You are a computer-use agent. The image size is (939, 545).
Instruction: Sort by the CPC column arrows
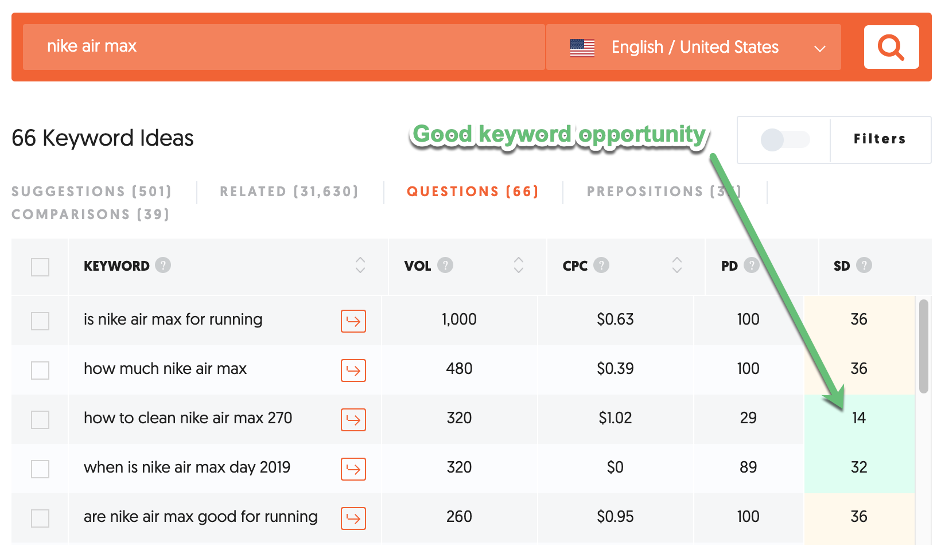pyautogui.click(x=677, y=265)
